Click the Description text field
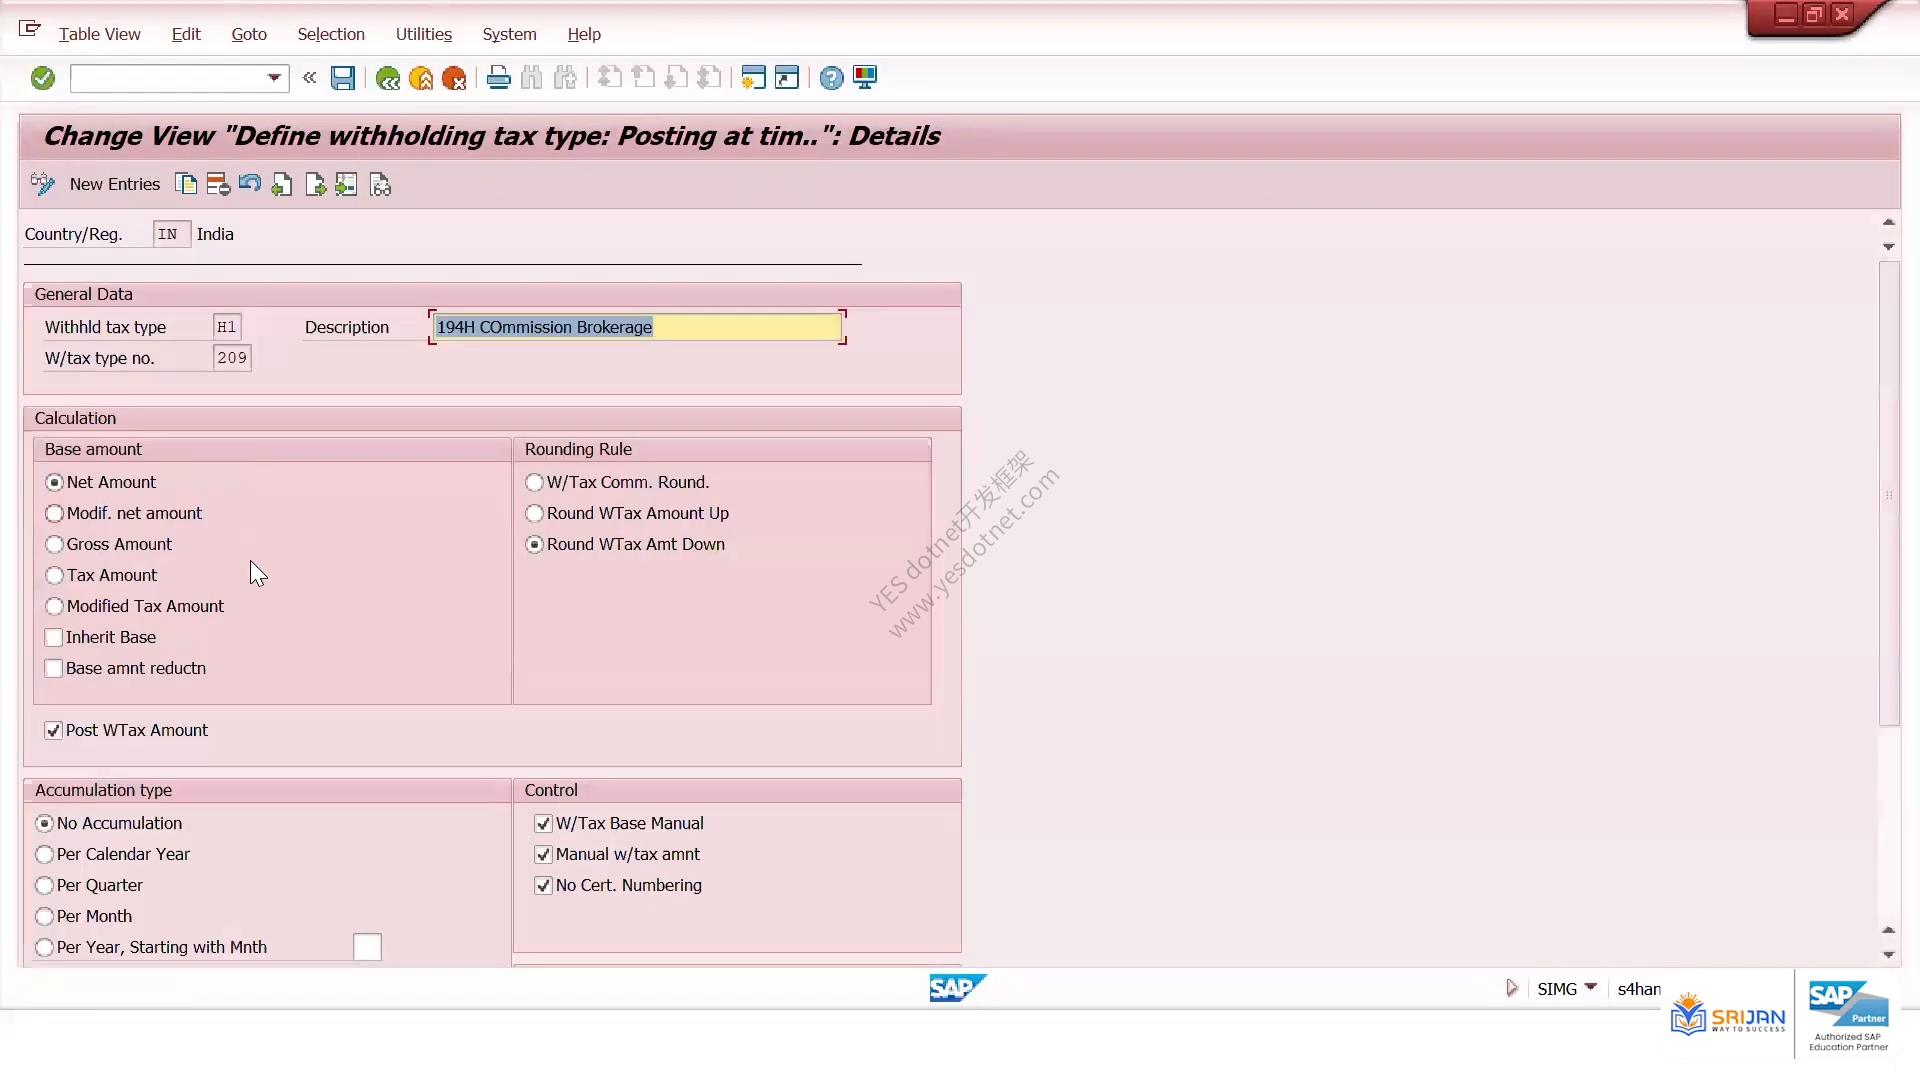Viewport: 1920px width, 1080px height. tap(637, 327)
